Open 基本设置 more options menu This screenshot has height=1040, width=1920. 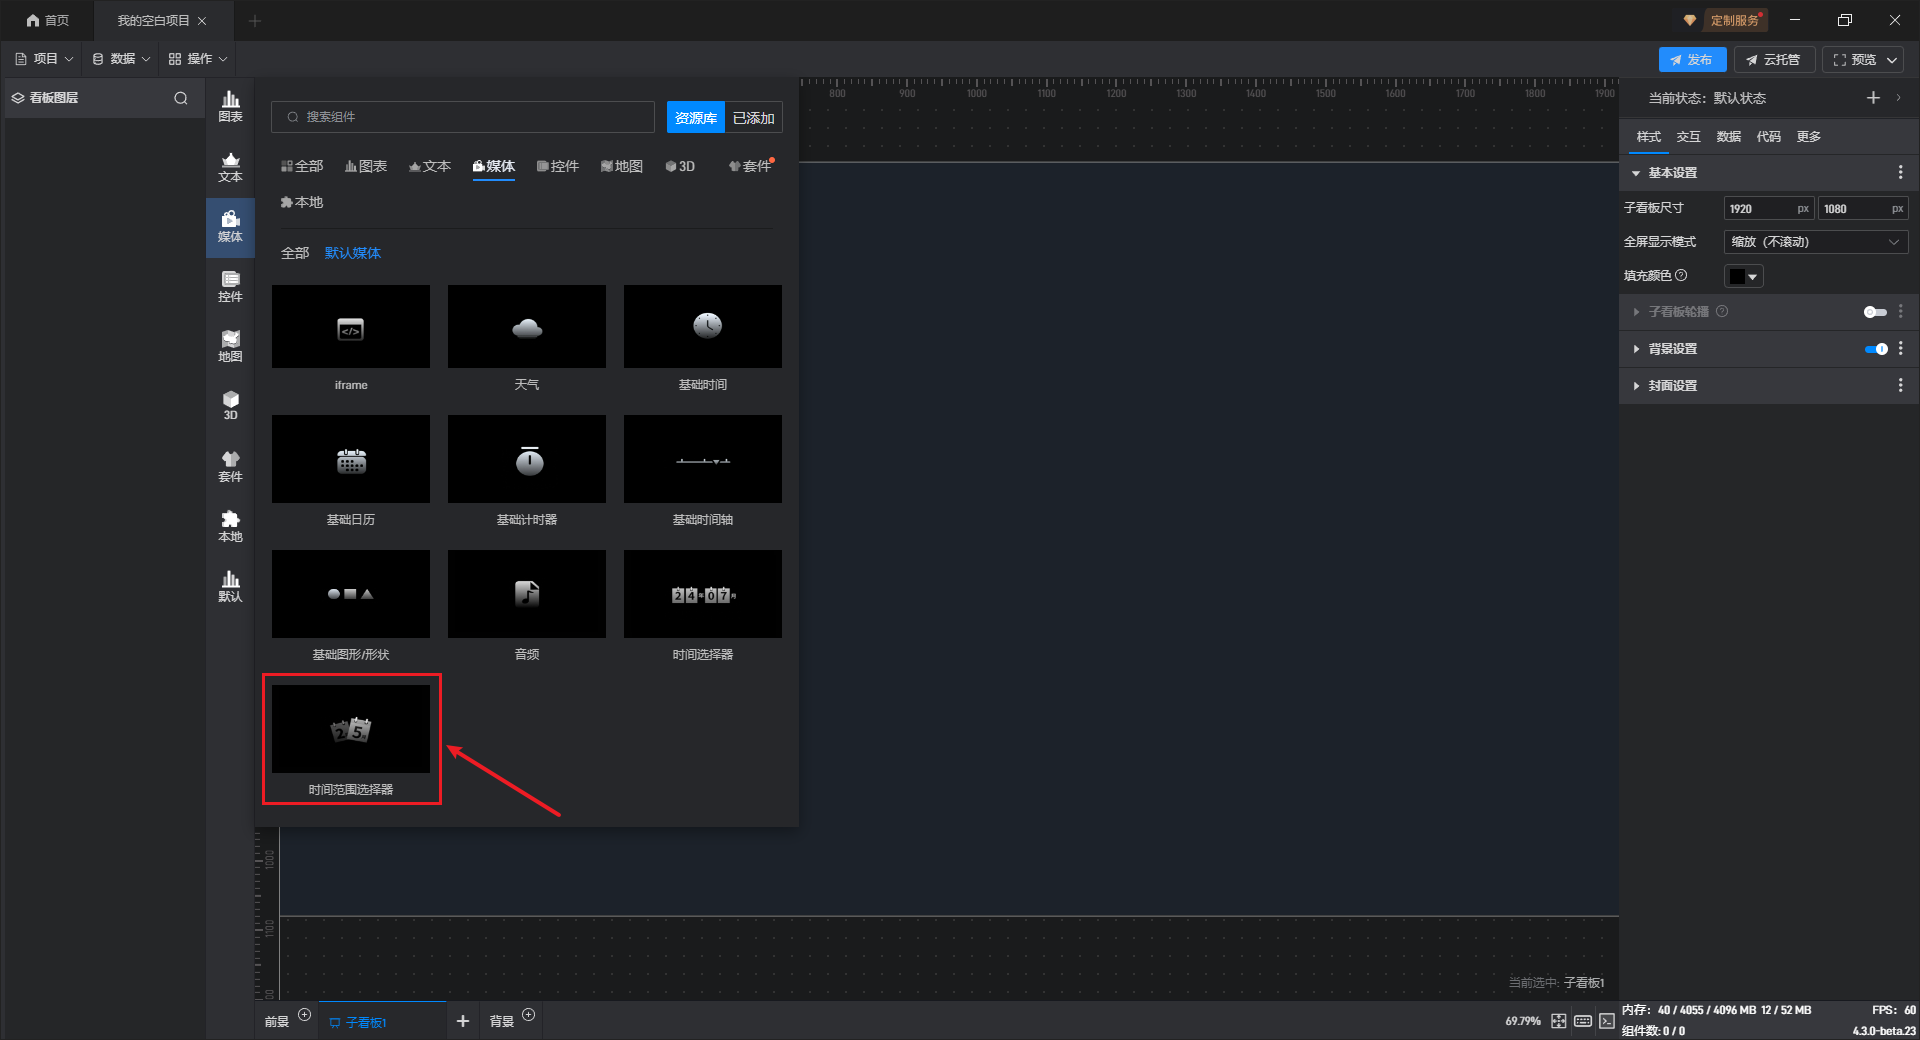click(x=1900, y=173)
